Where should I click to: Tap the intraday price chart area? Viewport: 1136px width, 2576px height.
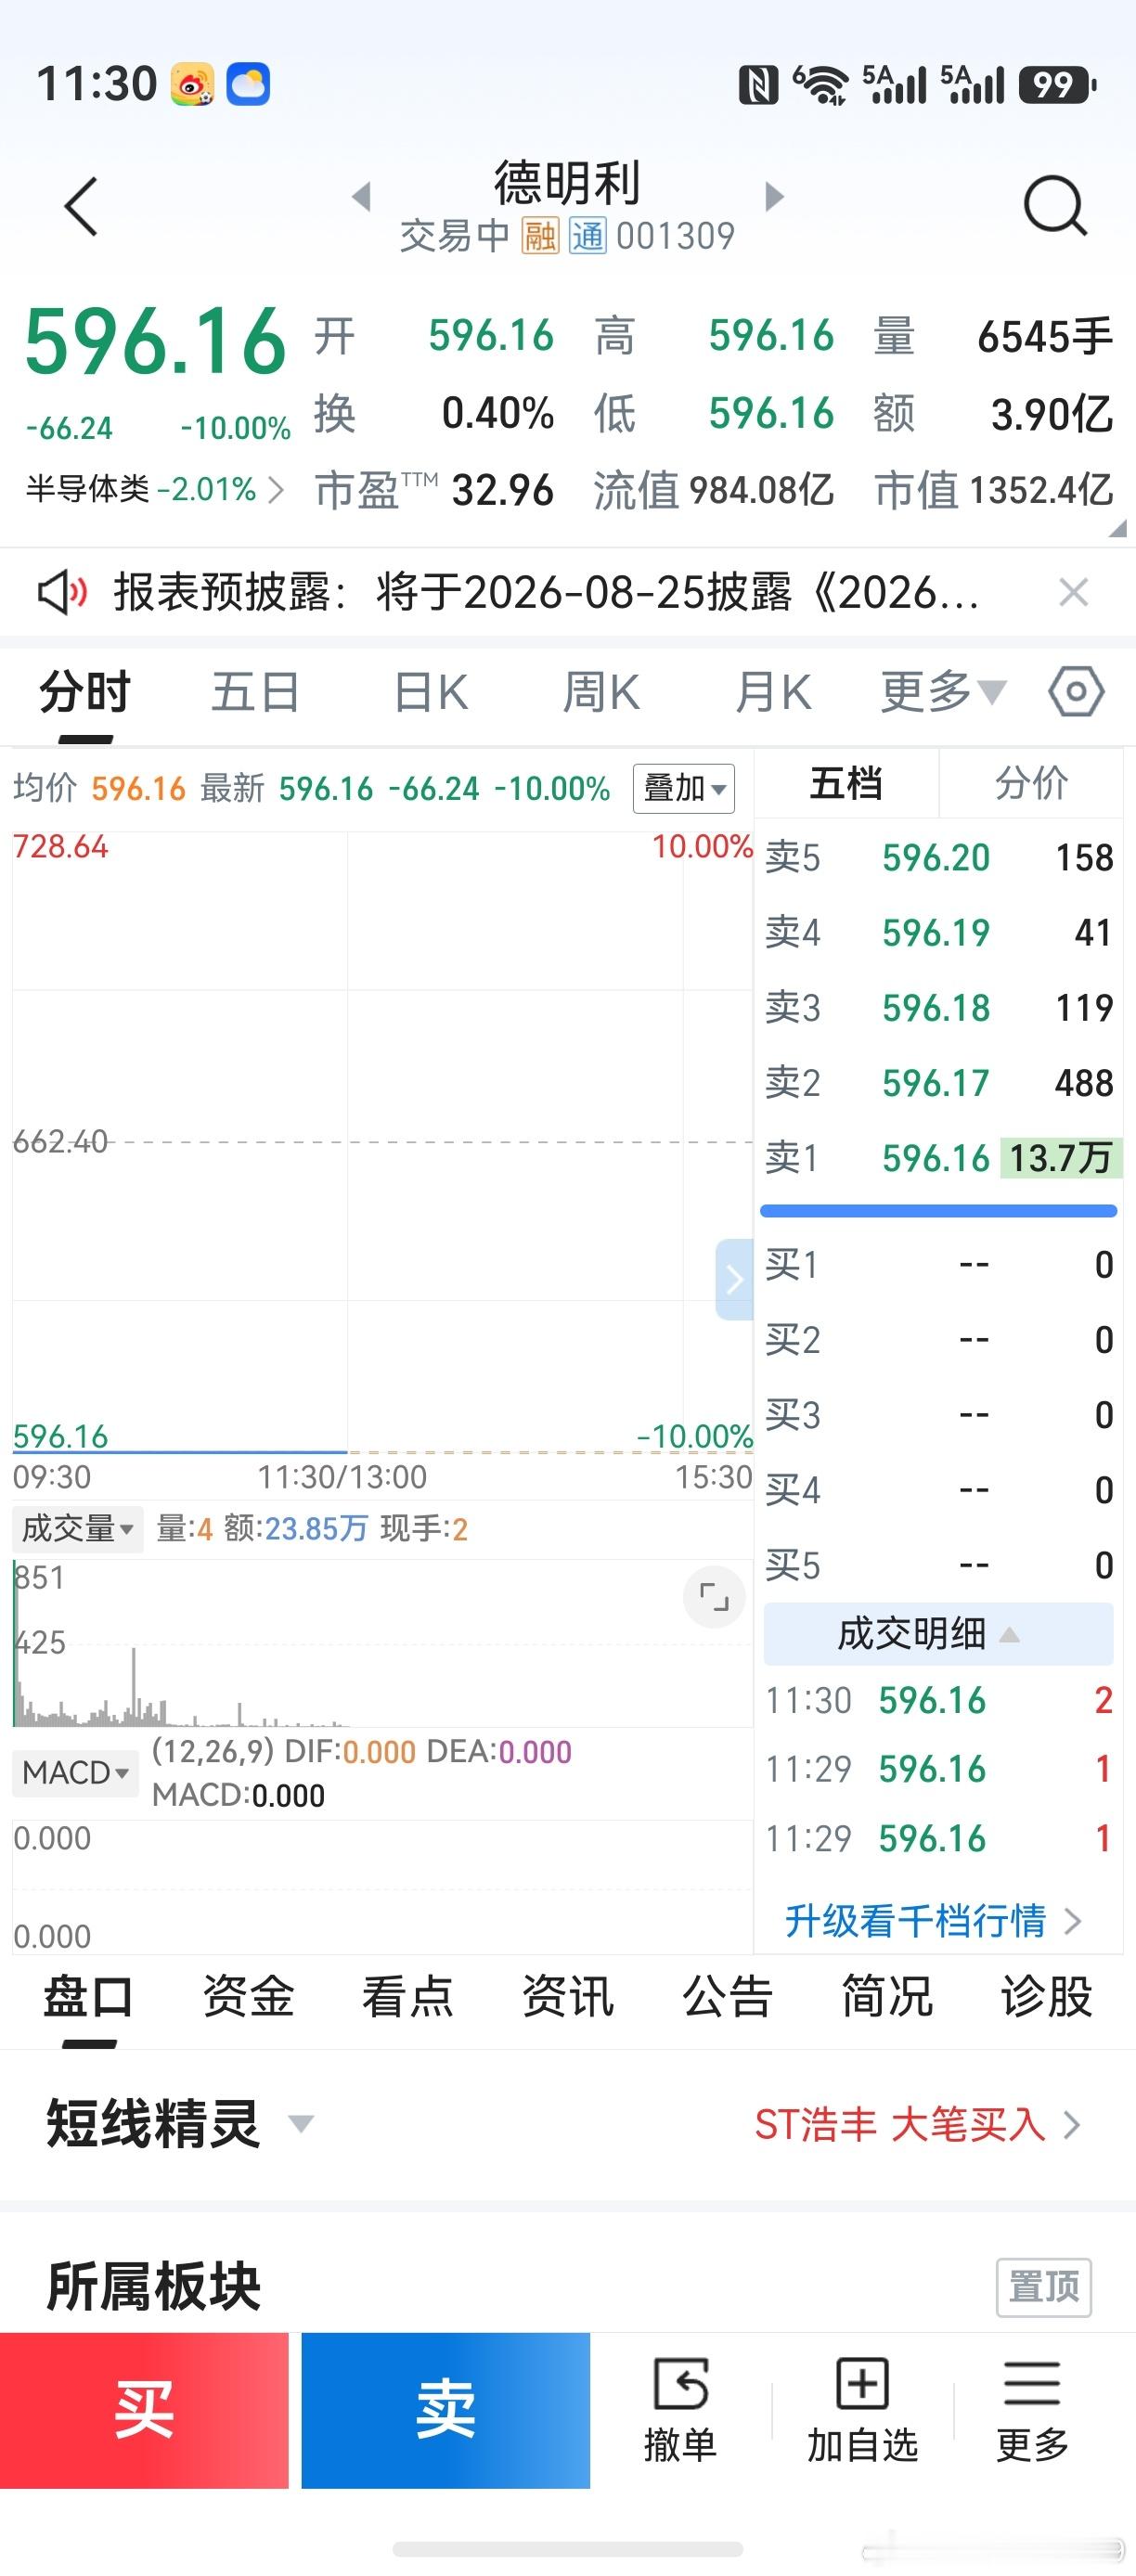click(382, 1142)
